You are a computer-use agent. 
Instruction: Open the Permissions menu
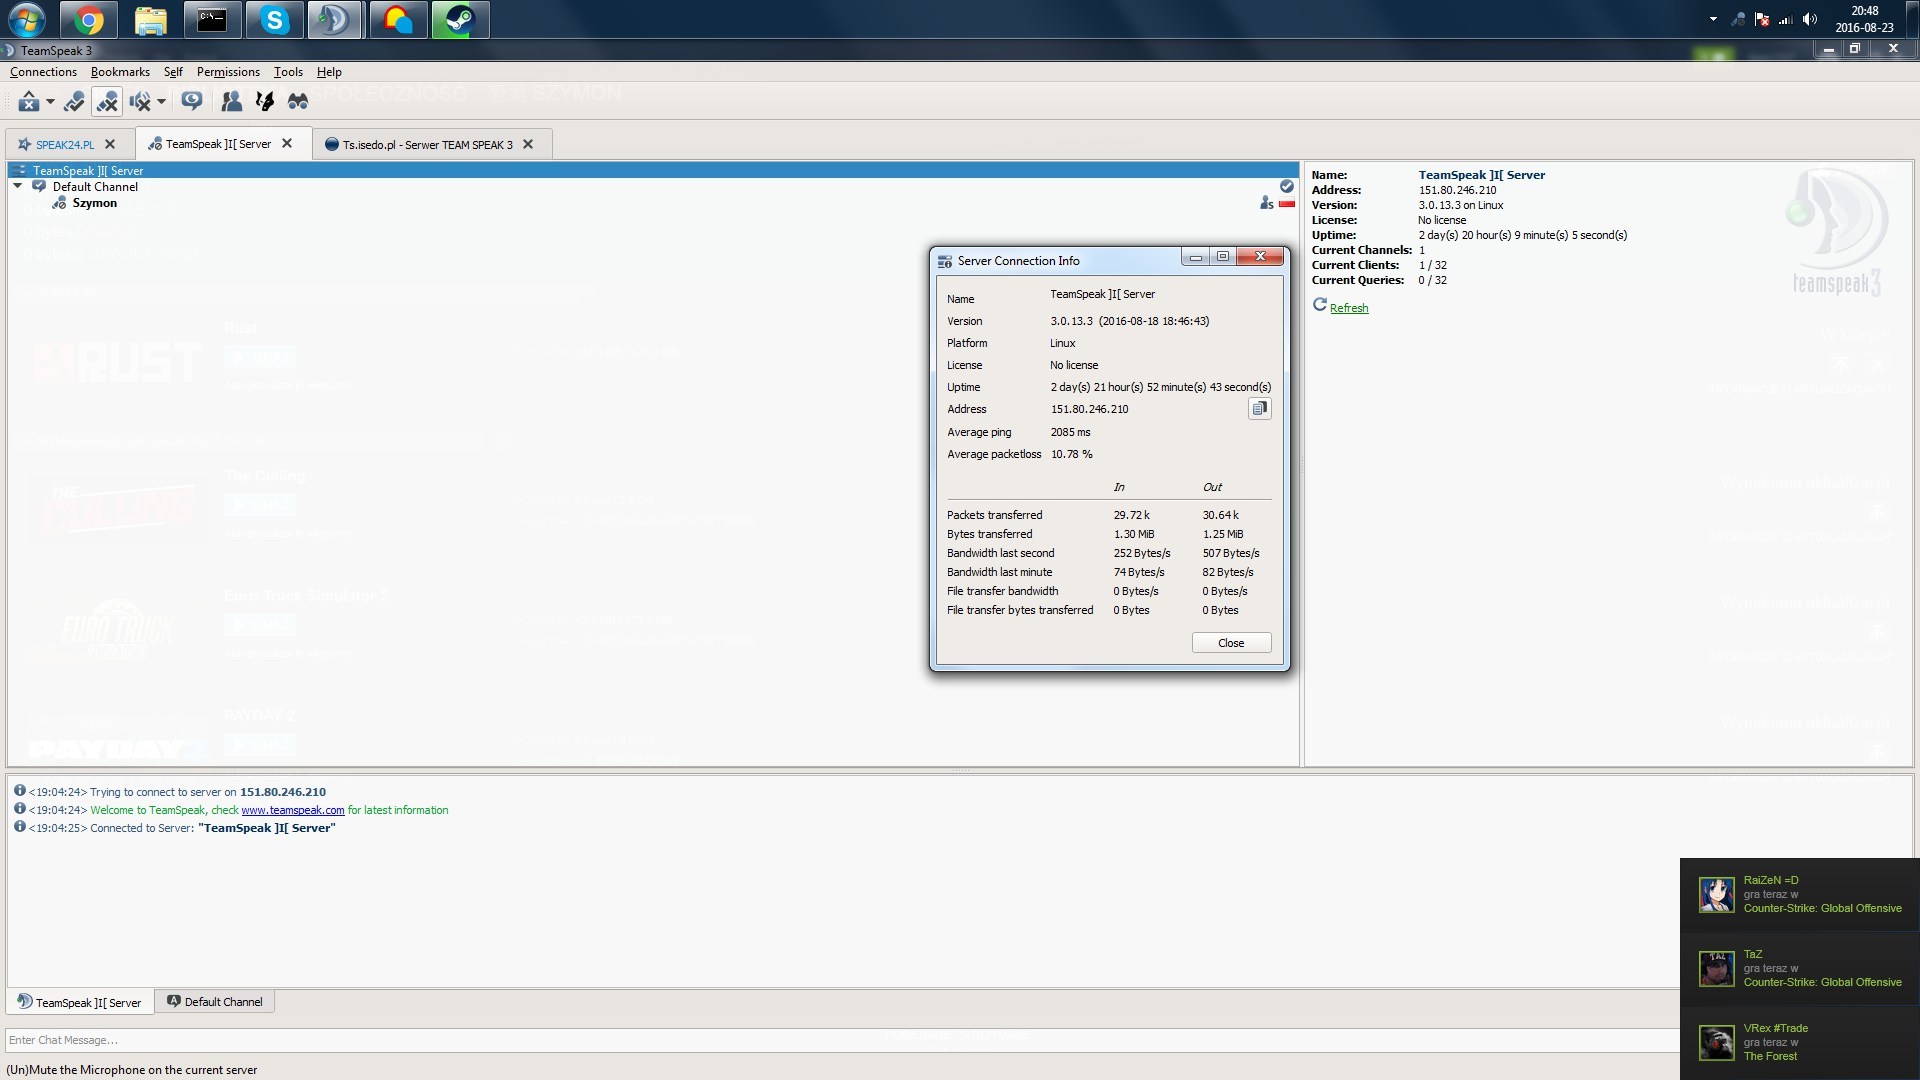tap(228, 72)
